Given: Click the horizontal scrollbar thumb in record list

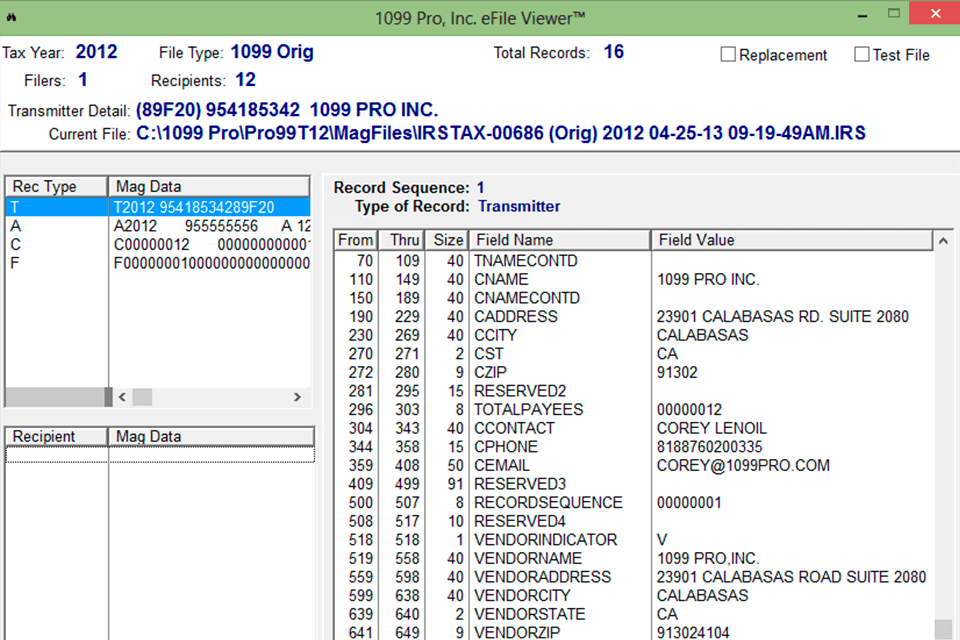Looking at the screenshot, I should pyautogui.click(x=142, y=397).
